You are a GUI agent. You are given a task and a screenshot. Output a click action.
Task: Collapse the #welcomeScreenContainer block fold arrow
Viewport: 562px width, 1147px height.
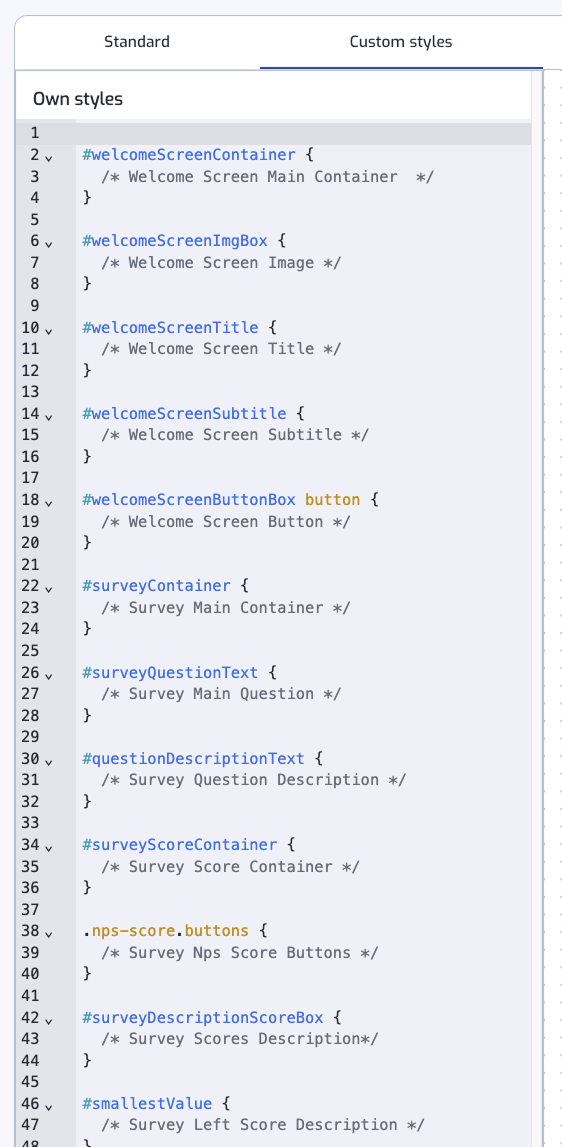point(49,157)
